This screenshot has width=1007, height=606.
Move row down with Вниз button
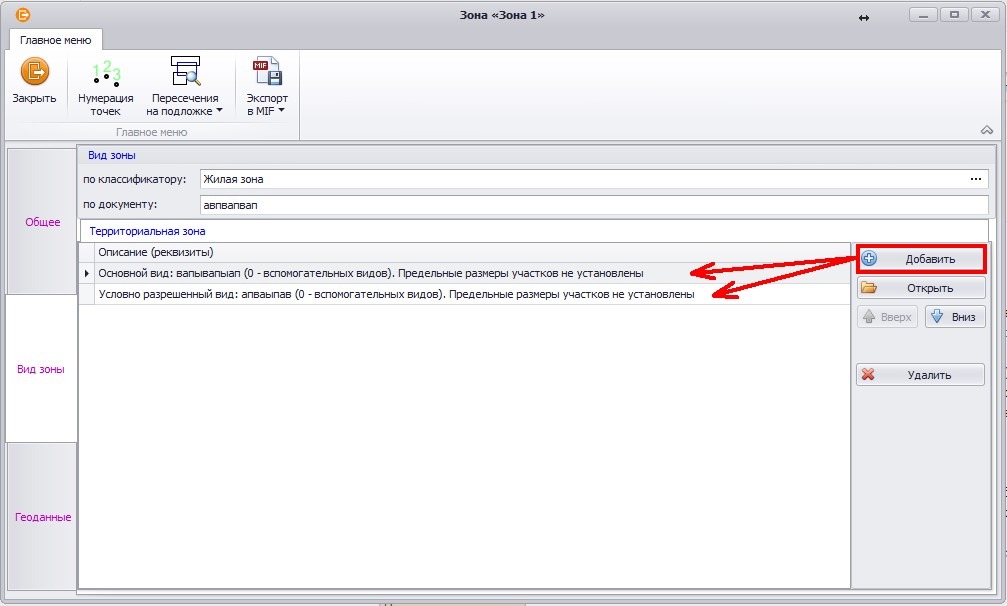[x=955, y=317]
